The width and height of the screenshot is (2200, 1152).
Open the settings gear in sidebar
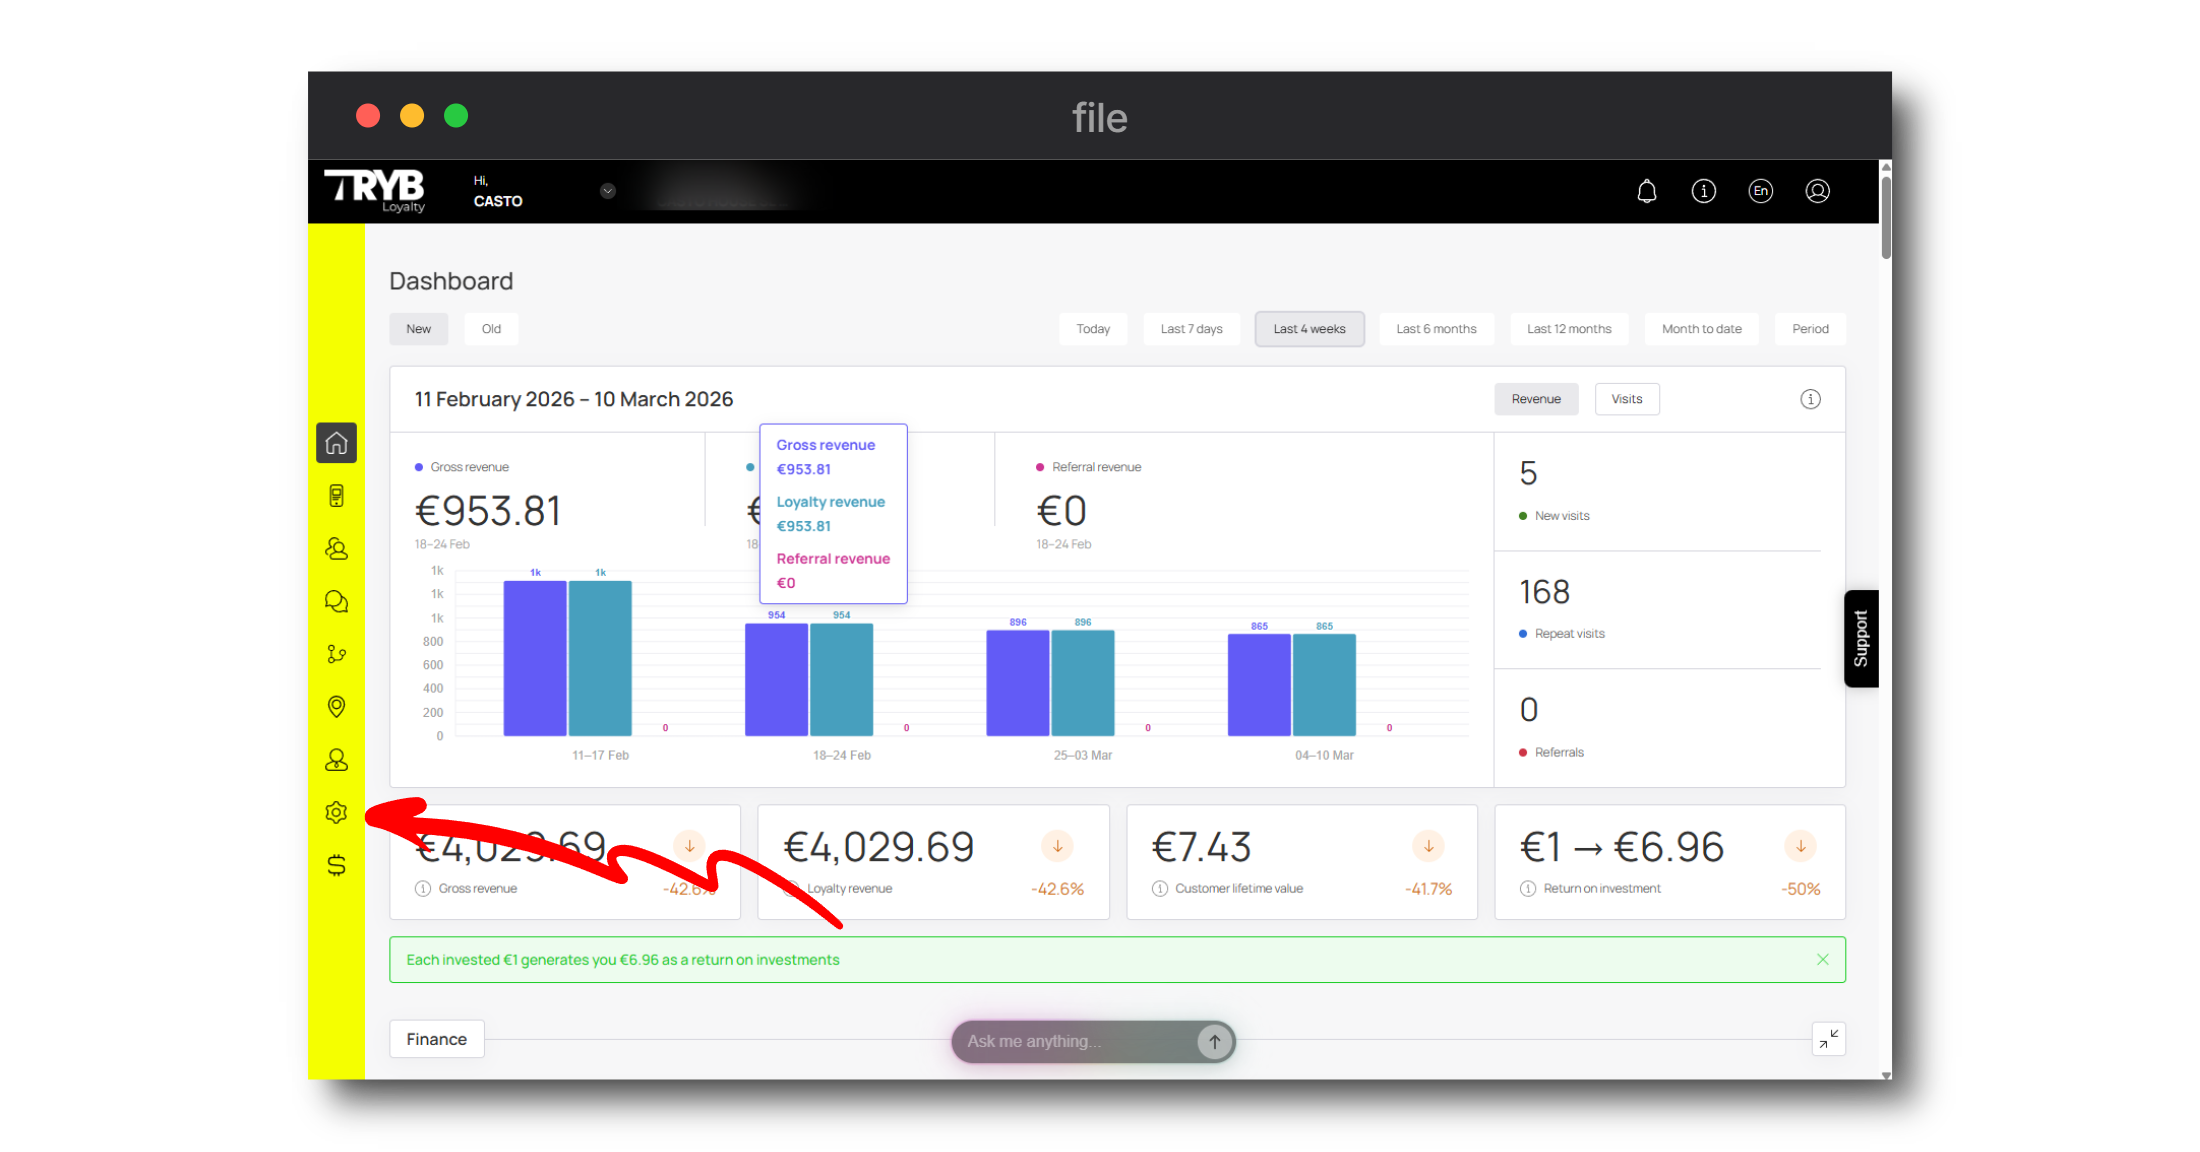coord(336,812)
